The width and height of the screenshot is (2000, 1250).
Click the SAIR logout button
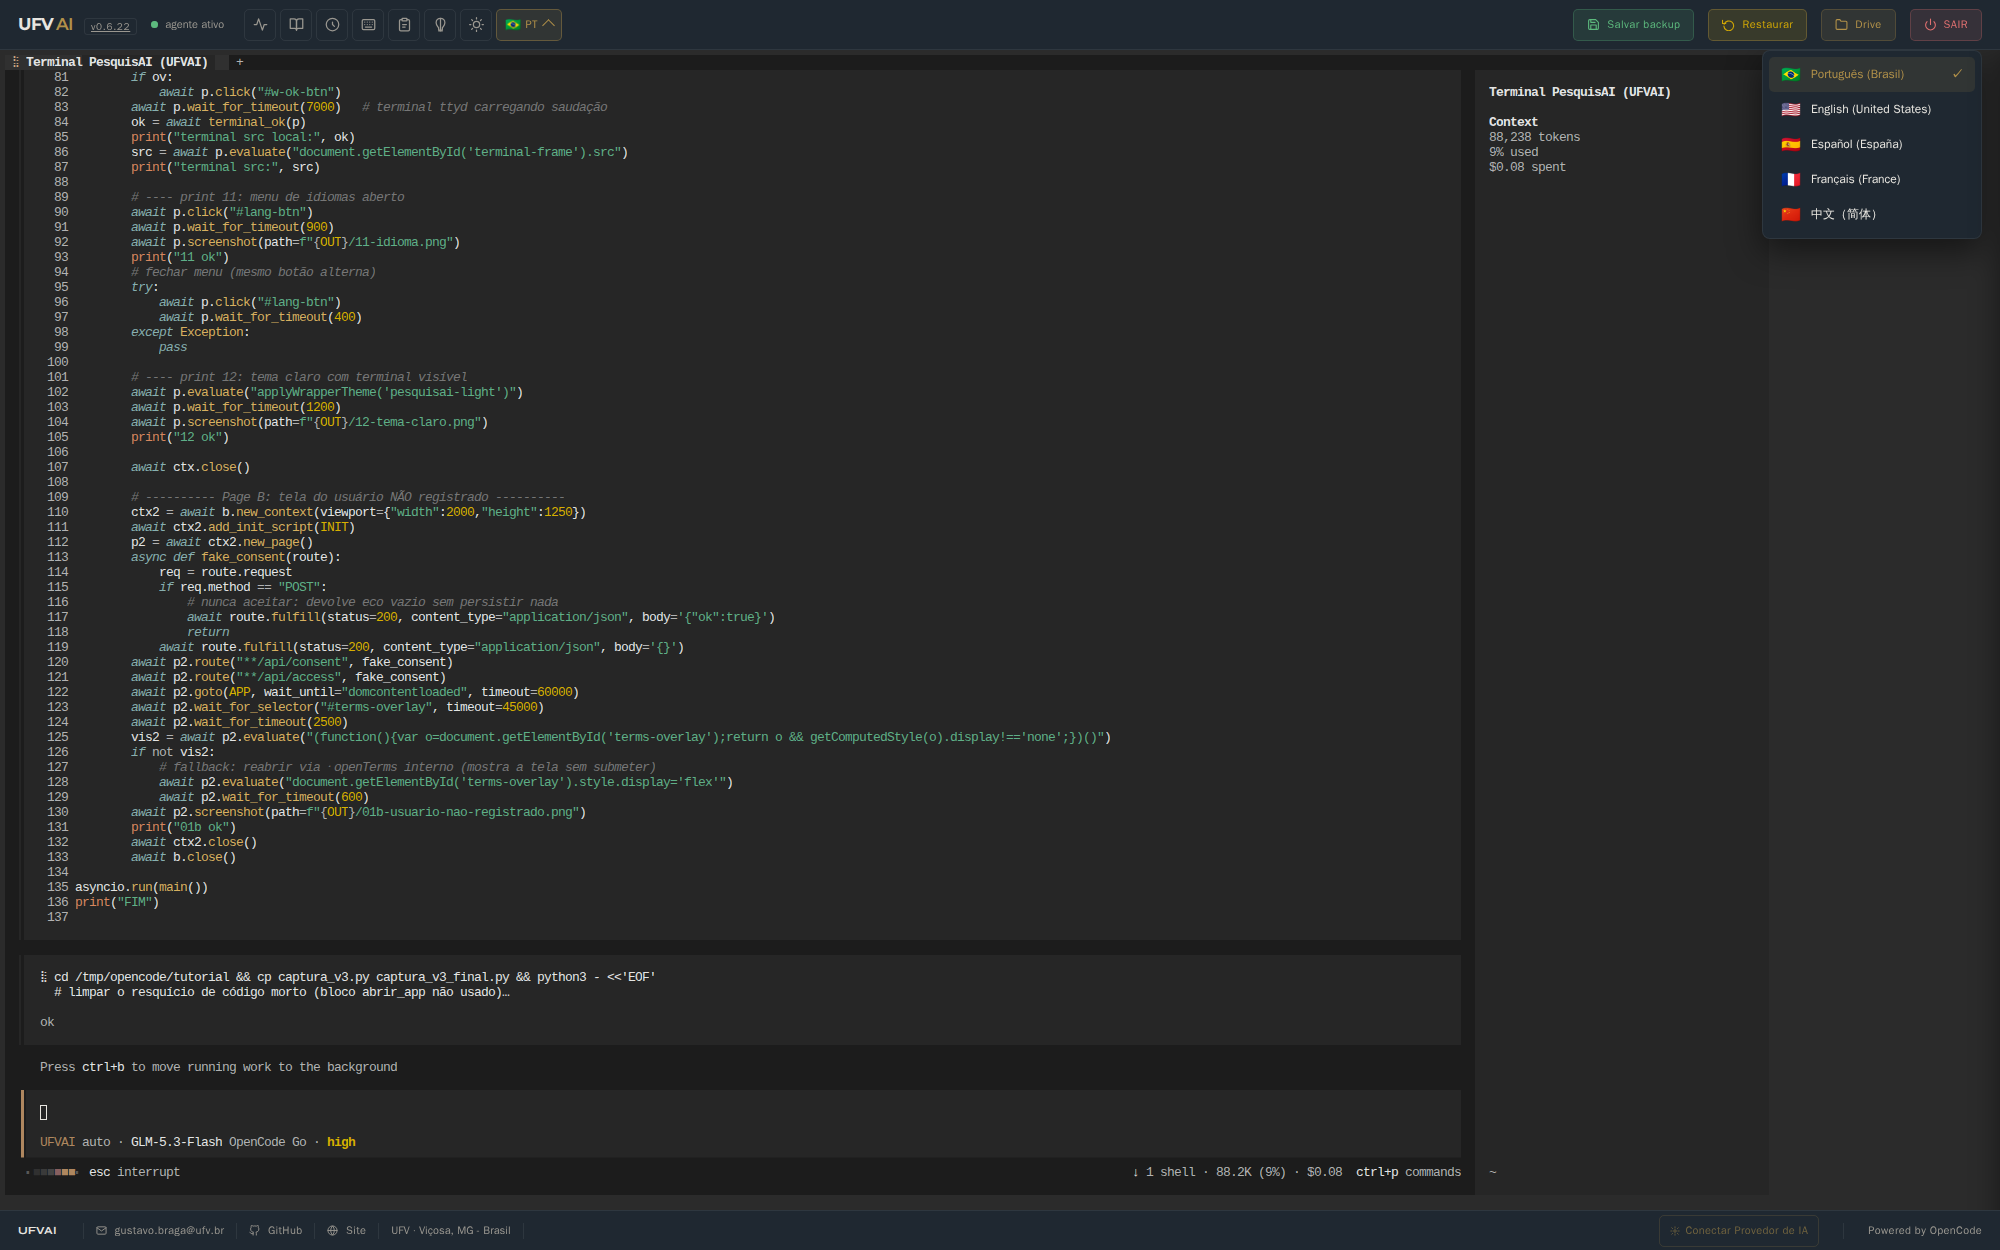point(1945,25)
